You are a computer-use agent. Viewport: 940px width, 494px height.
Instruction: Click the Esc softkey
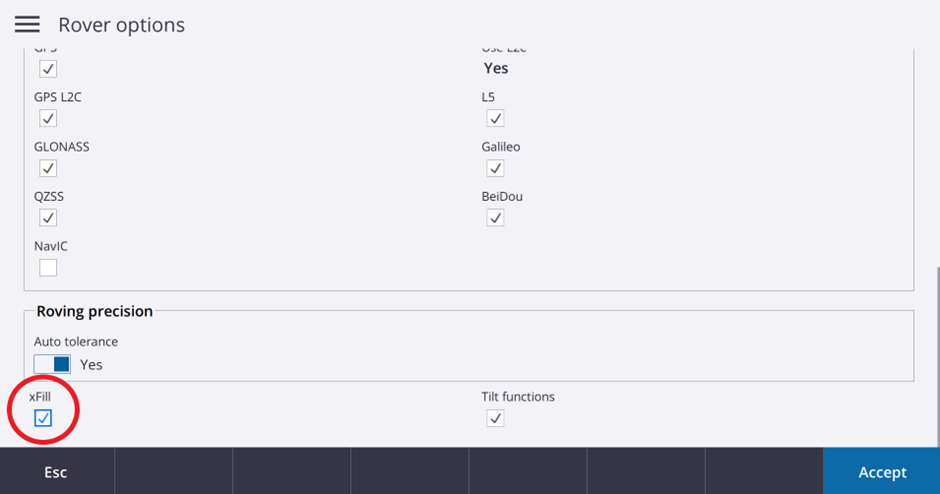point(56,472)
